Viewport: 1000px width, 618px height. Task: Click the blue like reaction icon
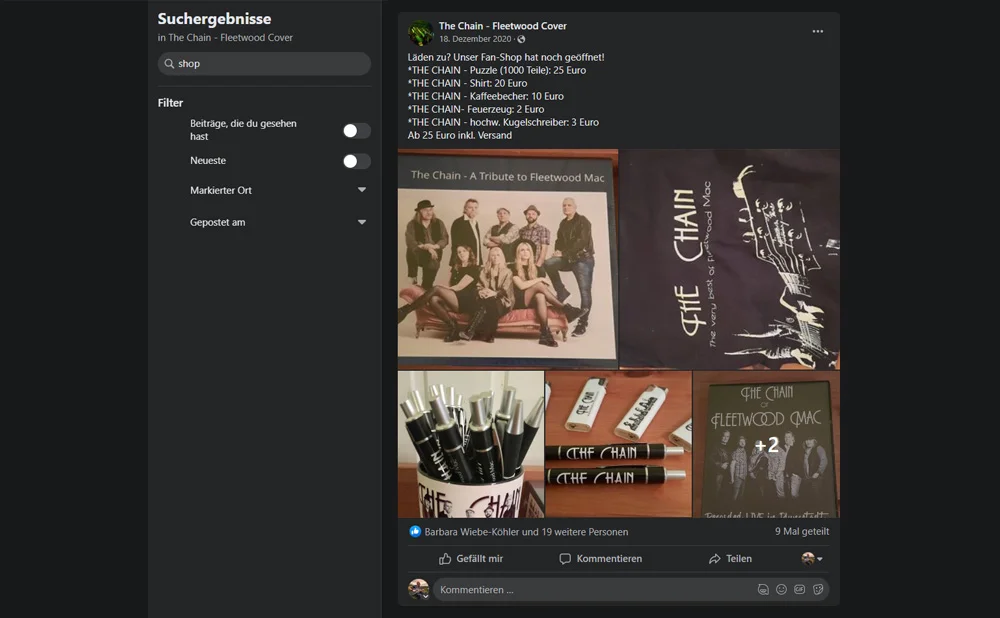[x=415, y=531]
